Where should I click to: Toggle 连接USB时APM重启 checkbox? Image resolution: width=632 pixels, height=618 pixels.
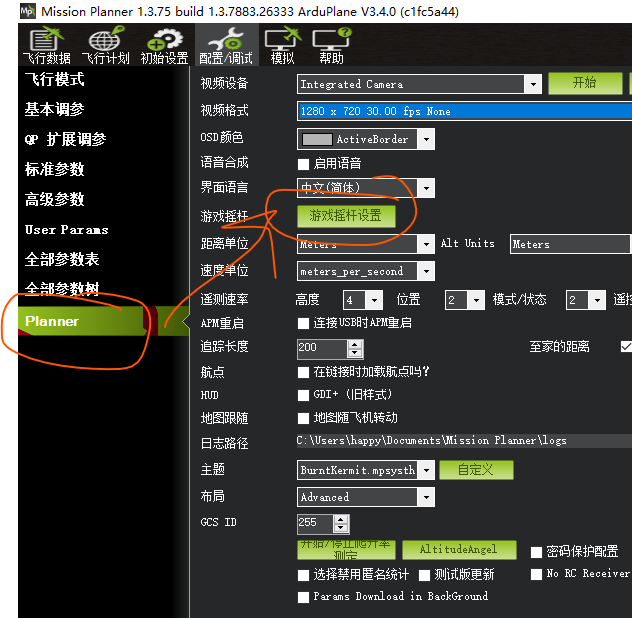click(x=303, y=323)
